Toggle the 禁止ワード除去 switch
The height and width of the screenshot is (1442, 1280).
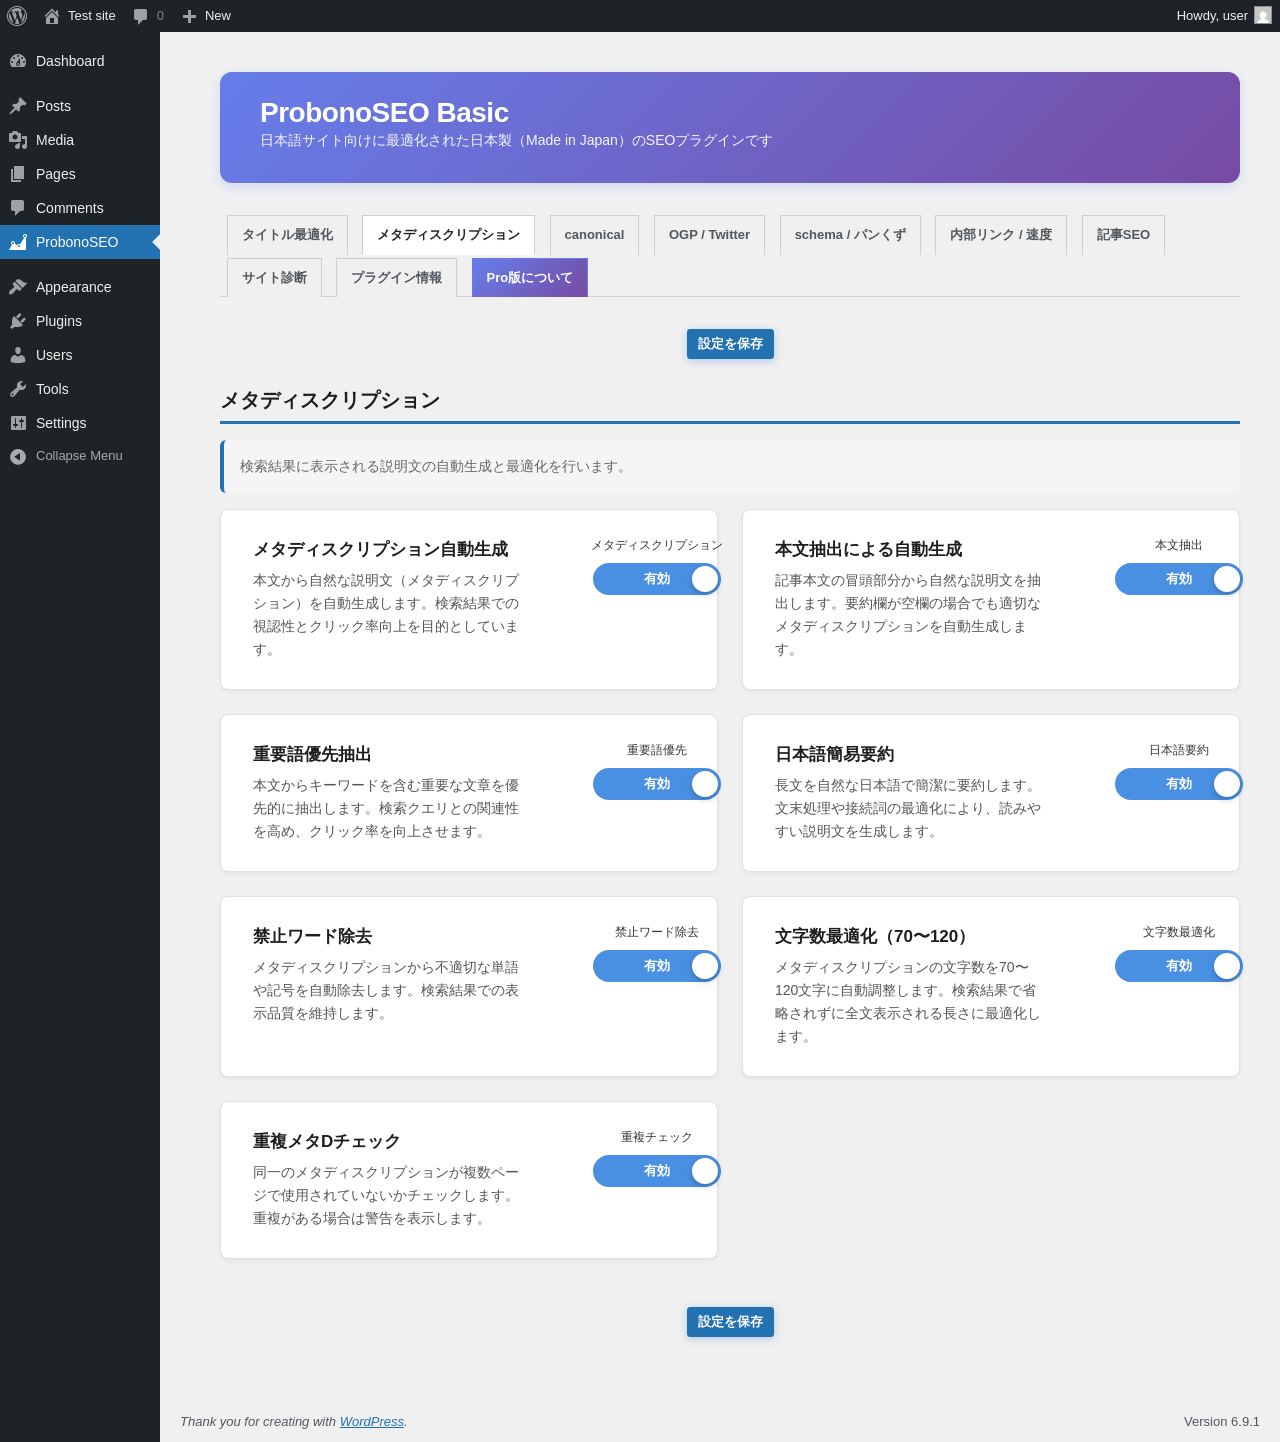pos(657,966)
